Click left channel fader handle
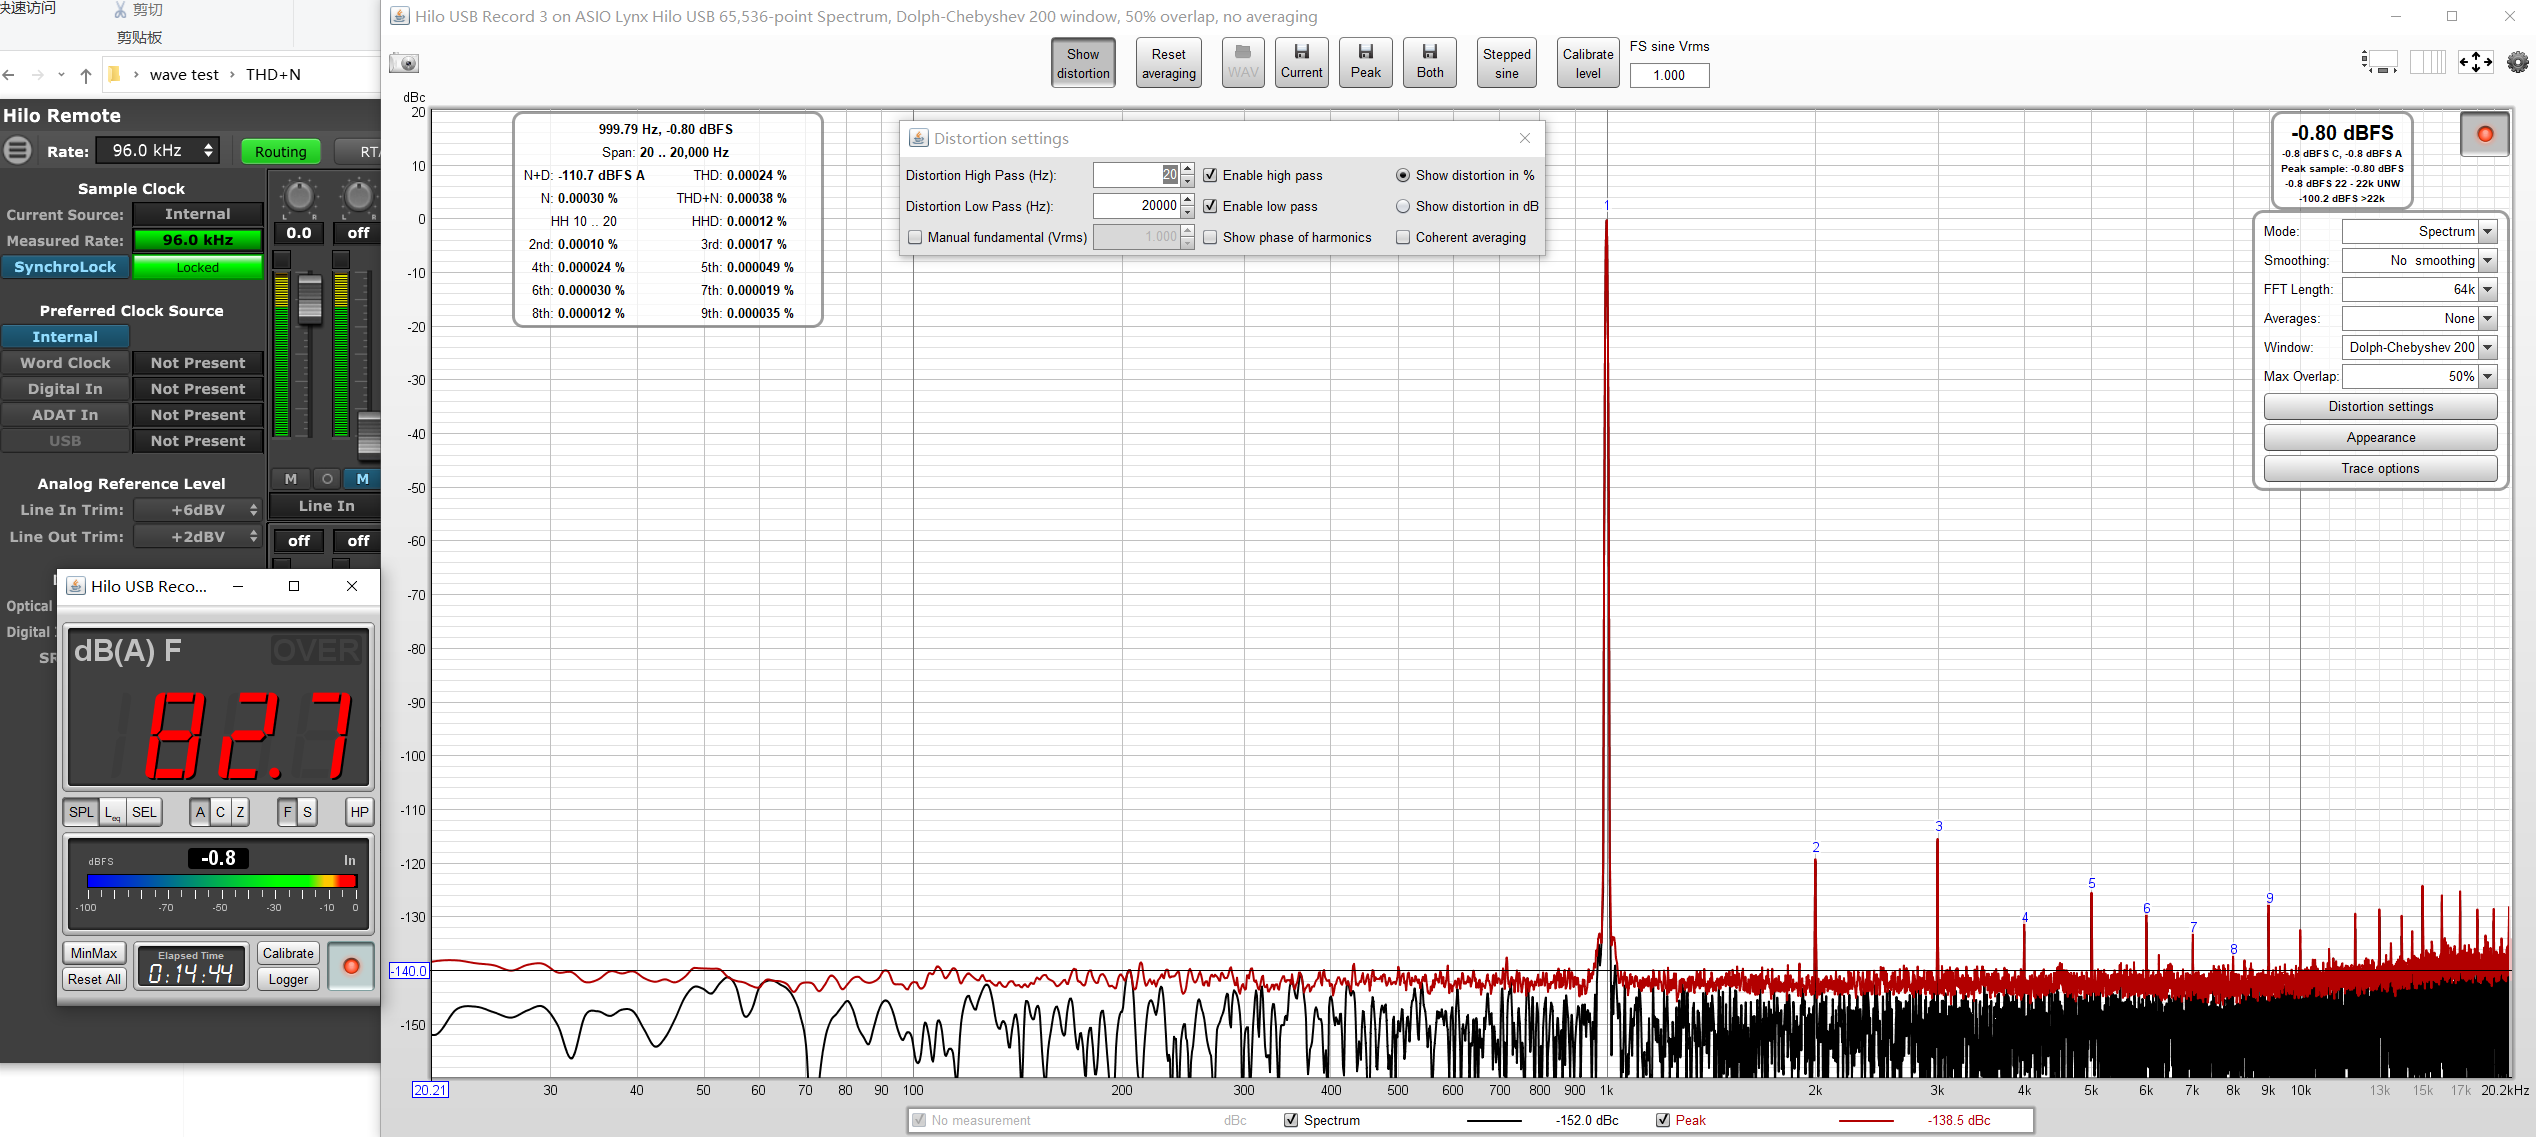 310,297
